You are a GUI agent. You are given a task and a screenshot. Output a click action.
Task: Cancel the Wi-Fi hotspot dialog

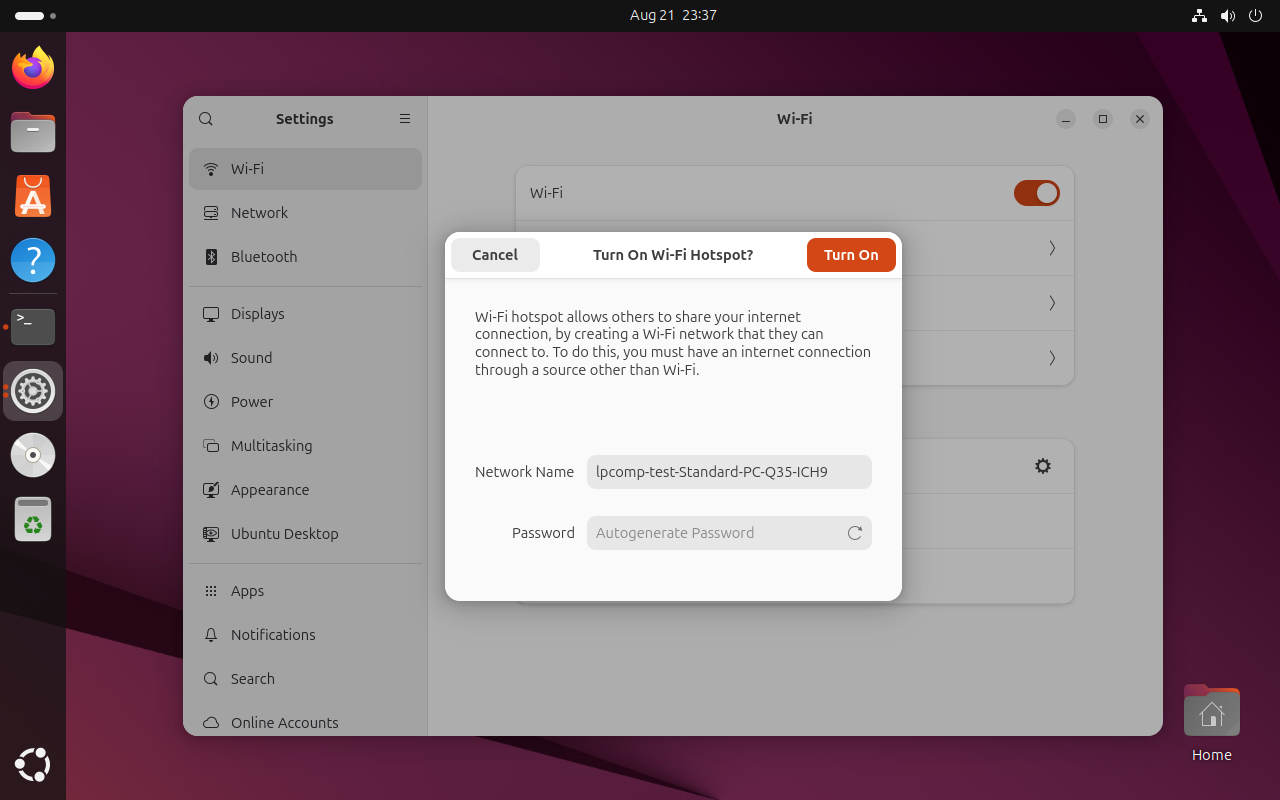495,255
